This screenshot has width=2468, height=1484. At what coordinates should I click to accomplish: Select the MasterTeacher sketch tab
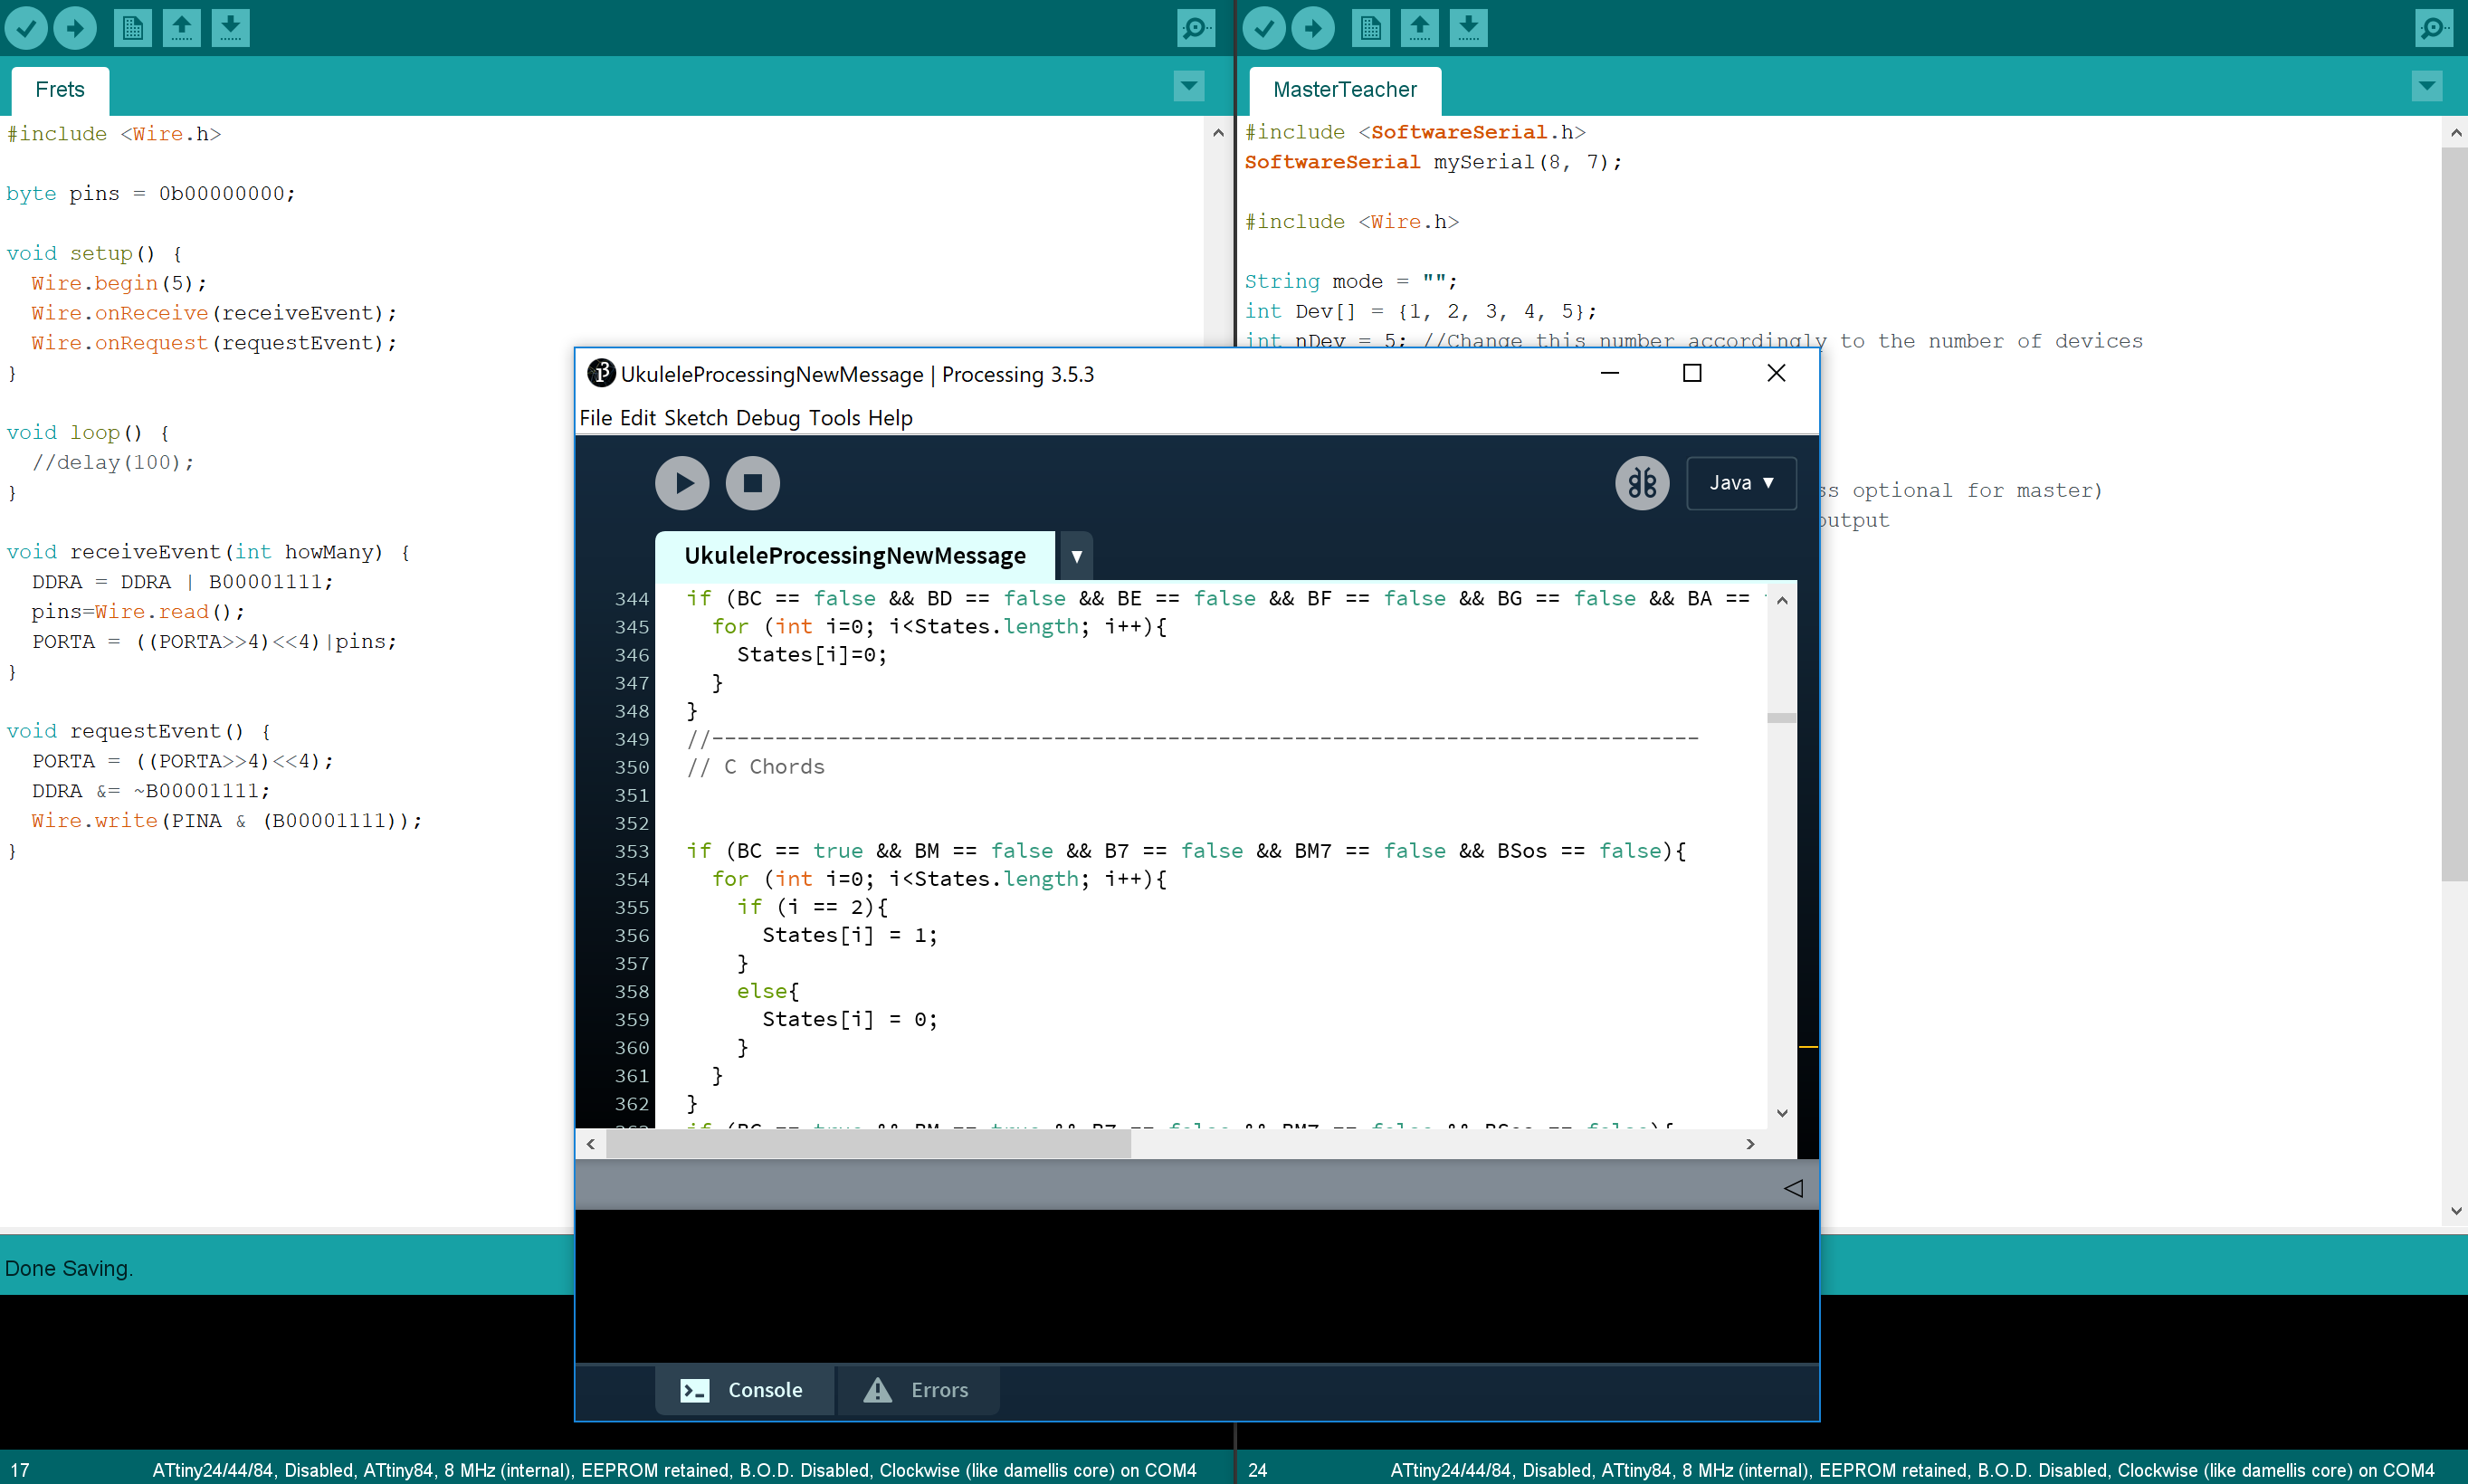tap(1344, 90)
